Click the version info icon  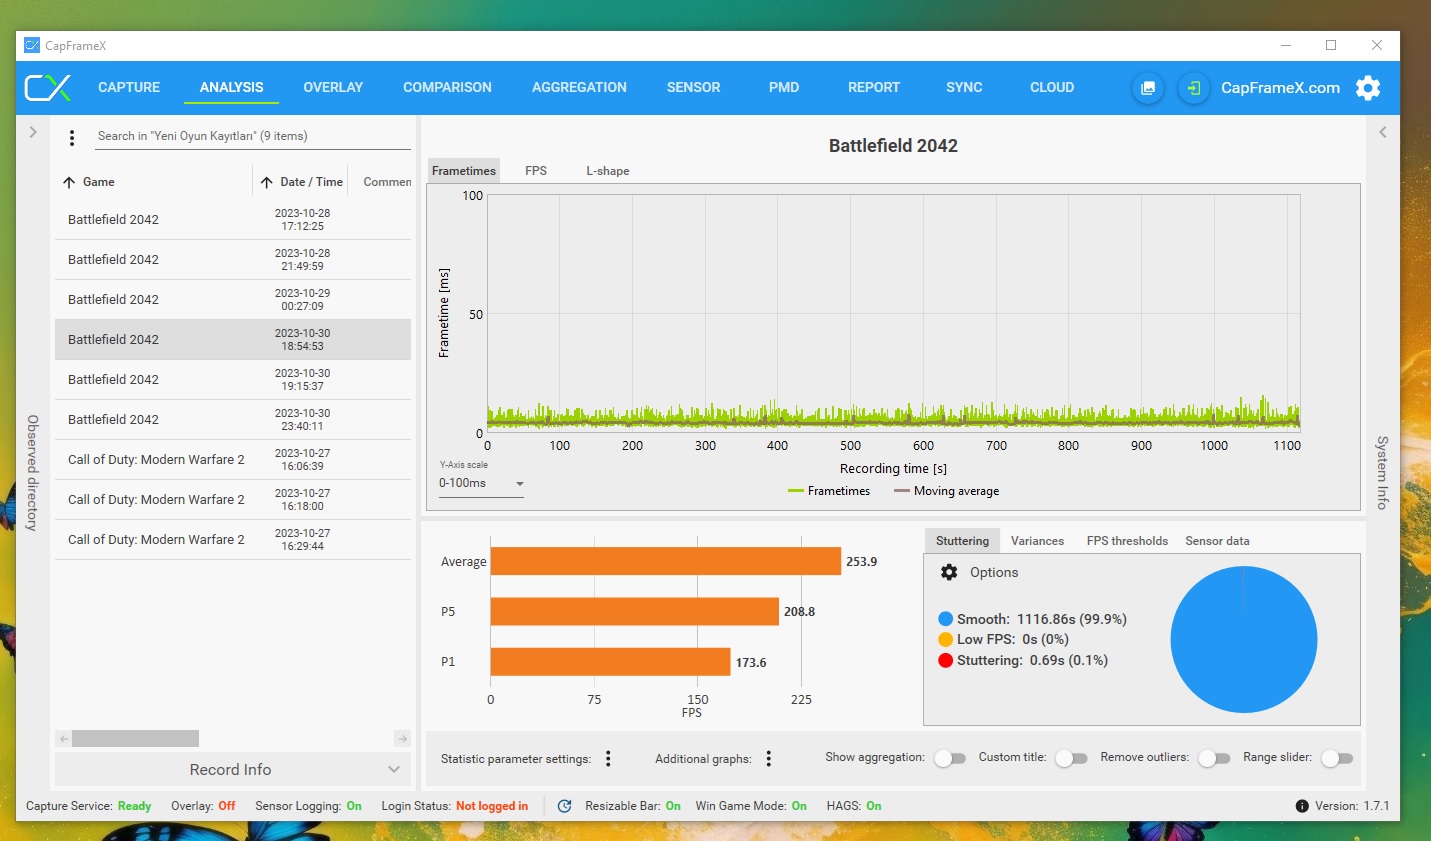pos(1302,806)
